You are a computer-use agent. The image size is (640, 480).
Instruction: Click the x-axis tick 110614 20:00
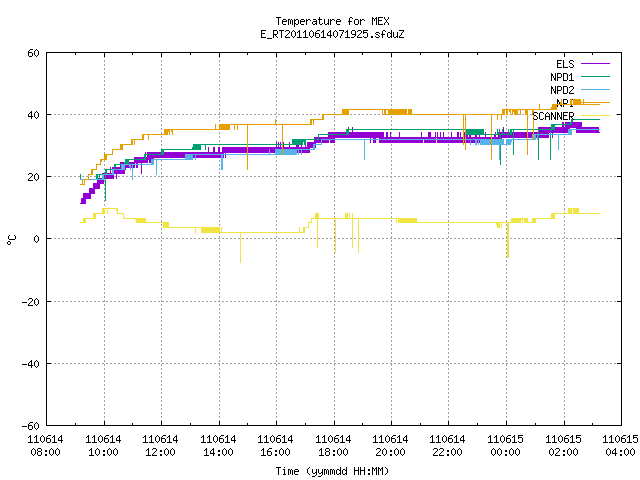click(x=391, y=446)
